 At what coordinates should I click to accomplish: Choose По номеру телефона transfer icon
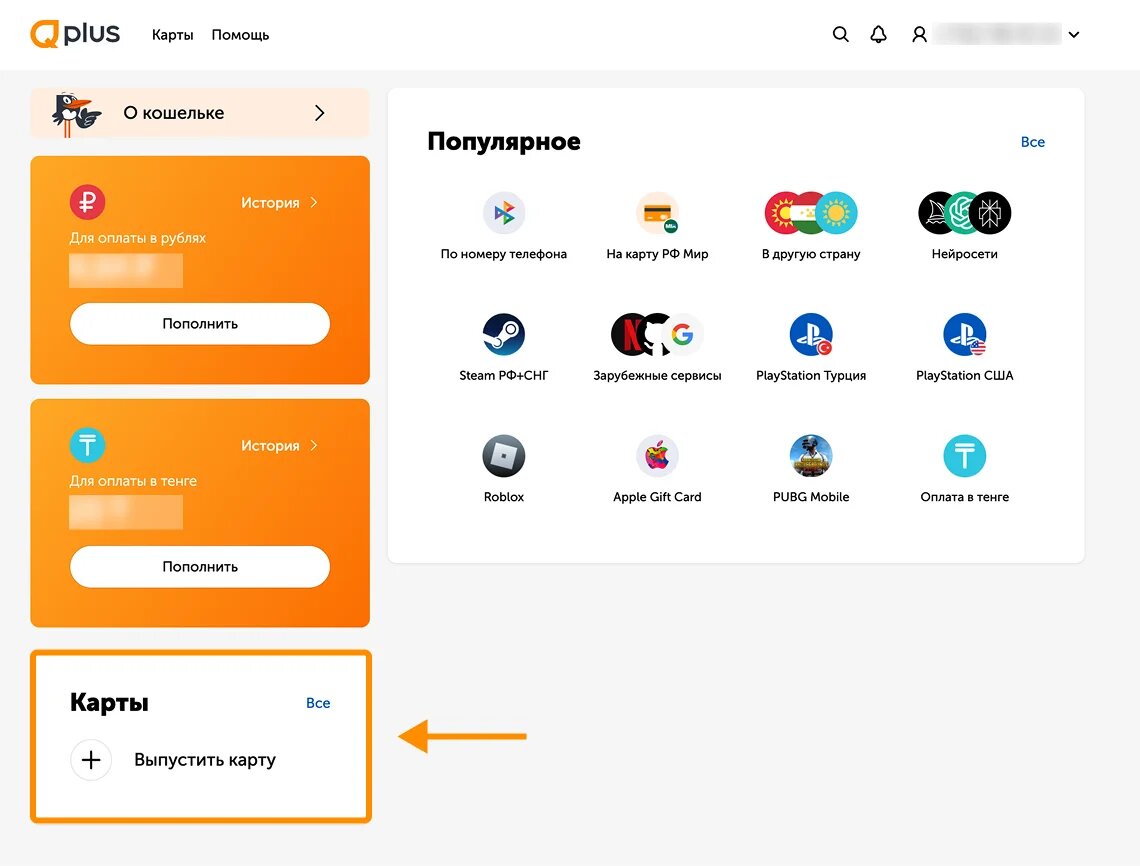[x=504, y=213]
